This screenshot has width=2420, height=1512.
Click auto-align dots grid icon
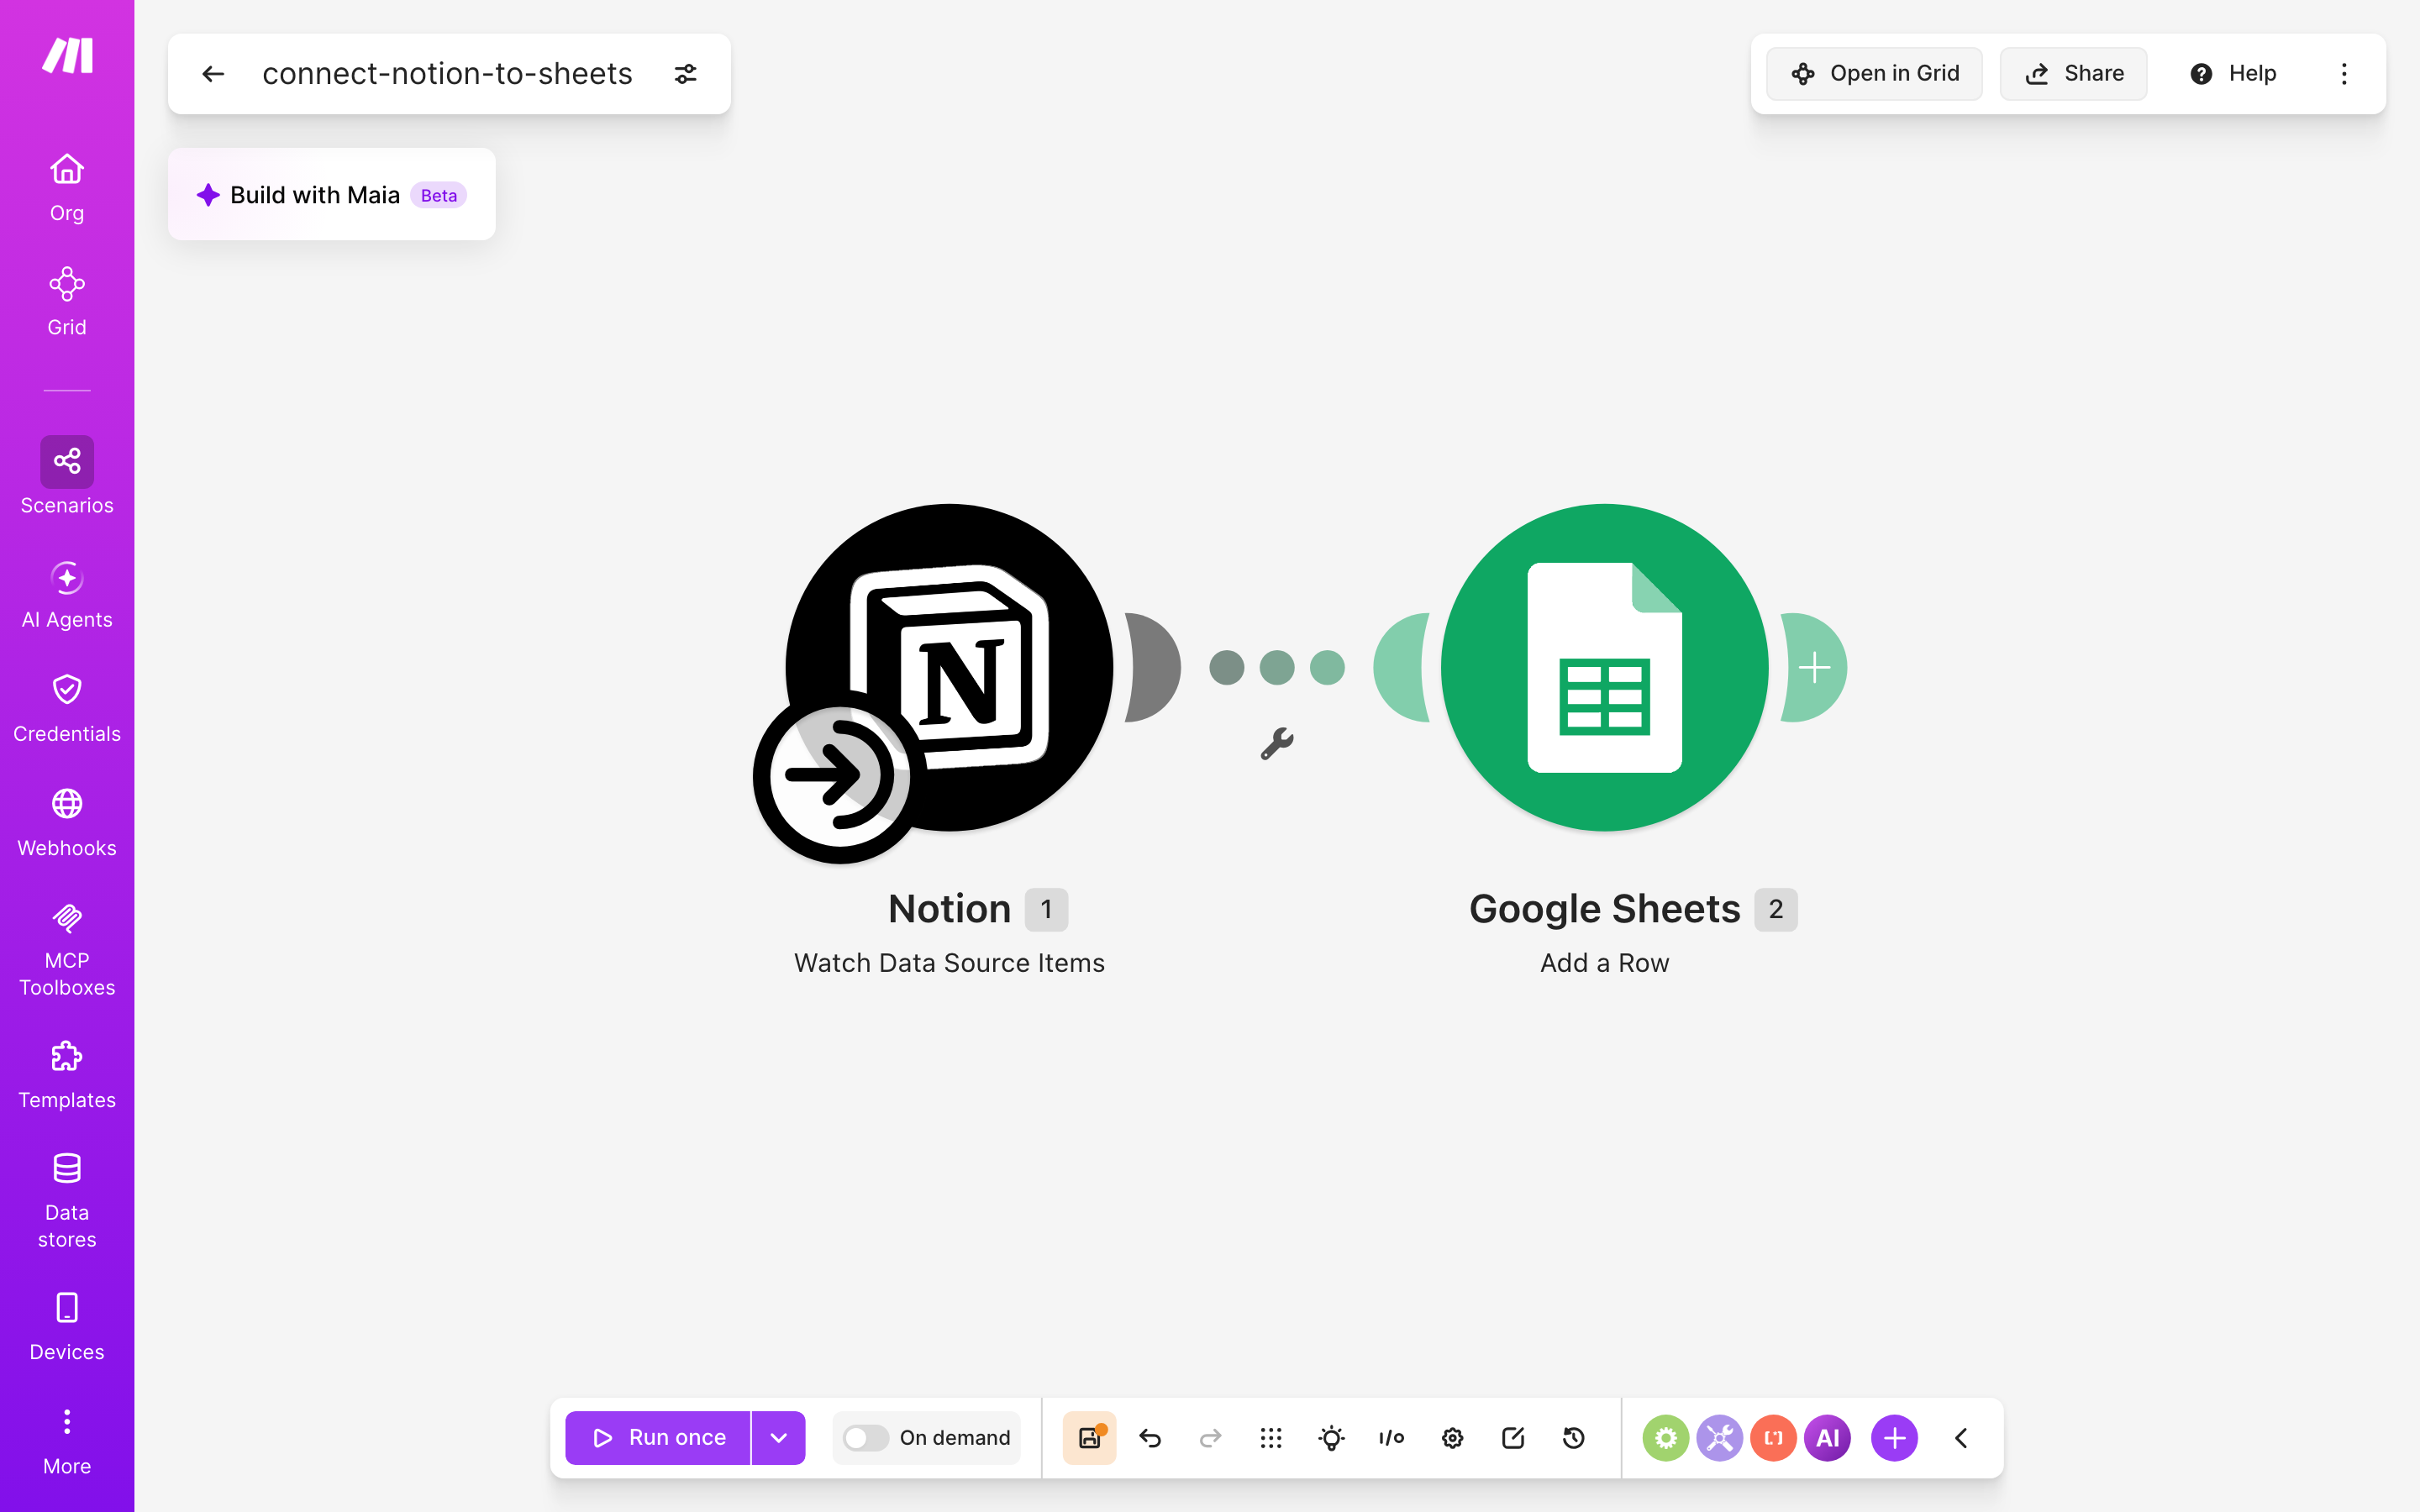(x=1271, y=1438)
